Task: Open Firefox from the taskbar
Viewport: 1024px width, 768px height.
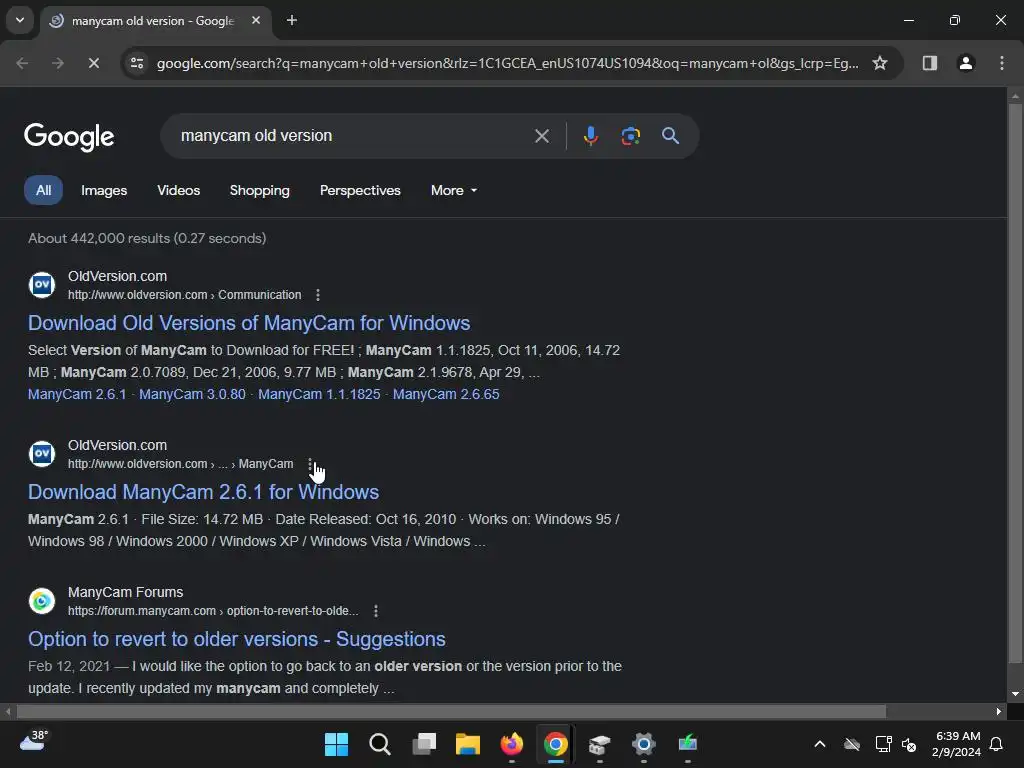Action: point(511,744)
